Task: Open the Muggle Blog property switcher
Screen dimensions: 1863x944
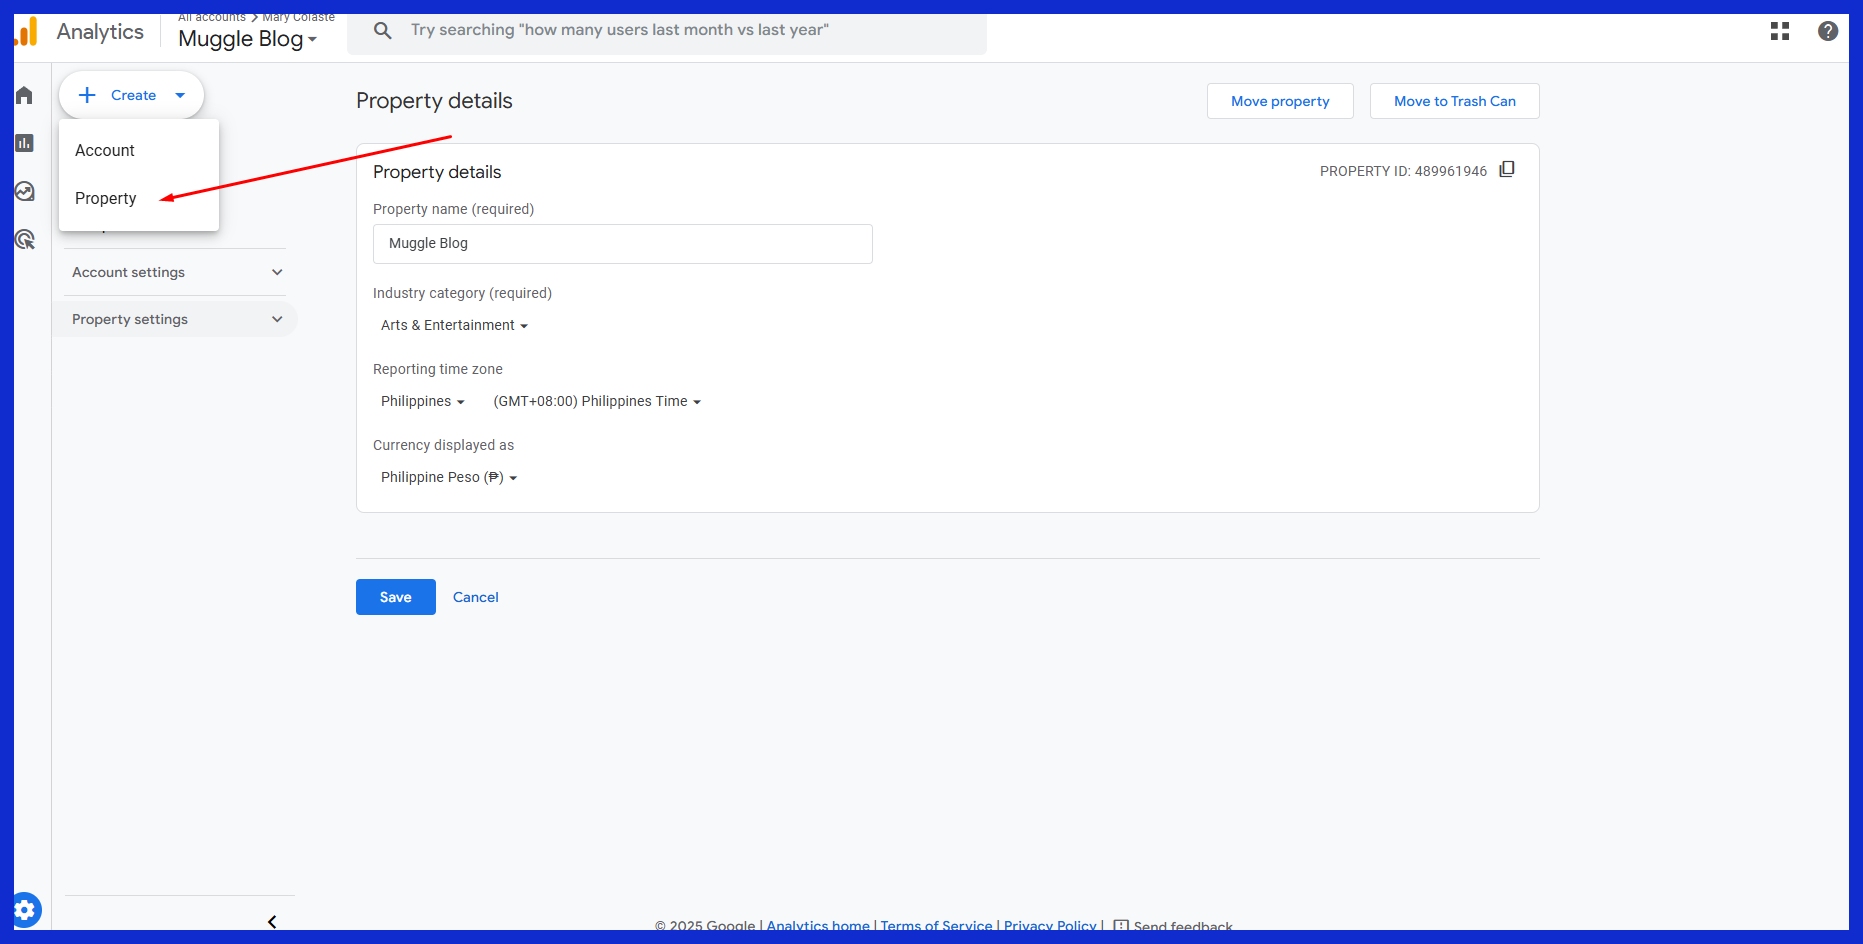Action: pyautogui.click(x=247, y=39)
